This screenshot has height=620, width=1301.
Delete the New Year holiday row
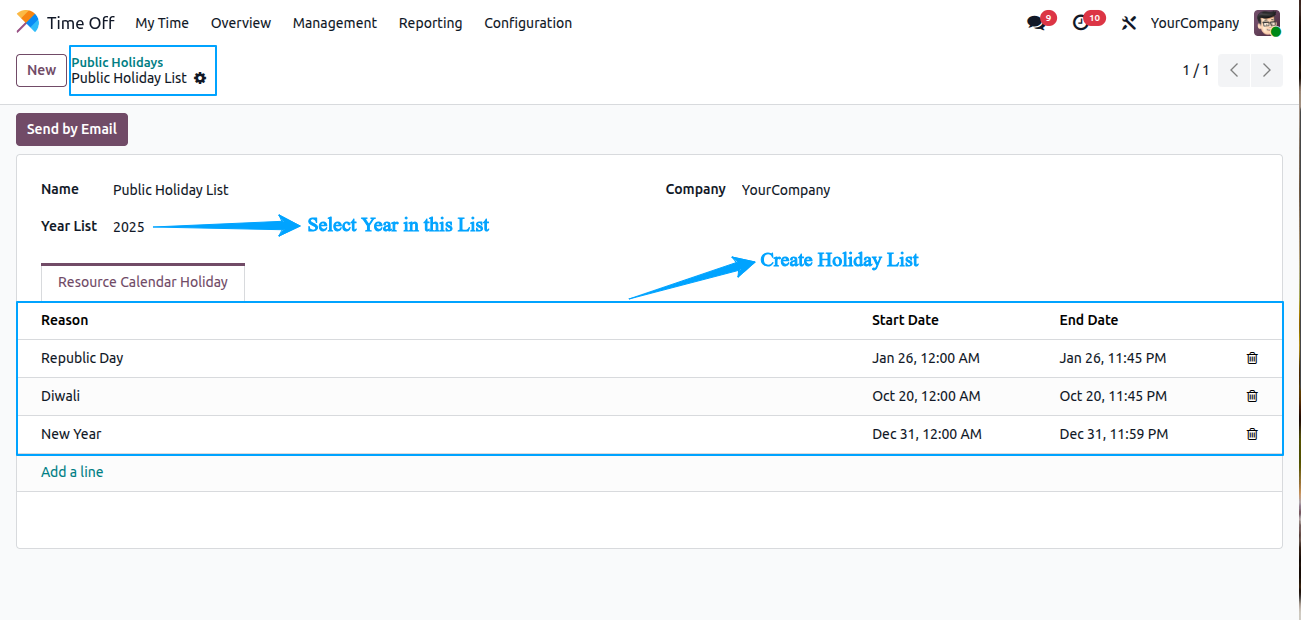click(x=1252, y=434)
